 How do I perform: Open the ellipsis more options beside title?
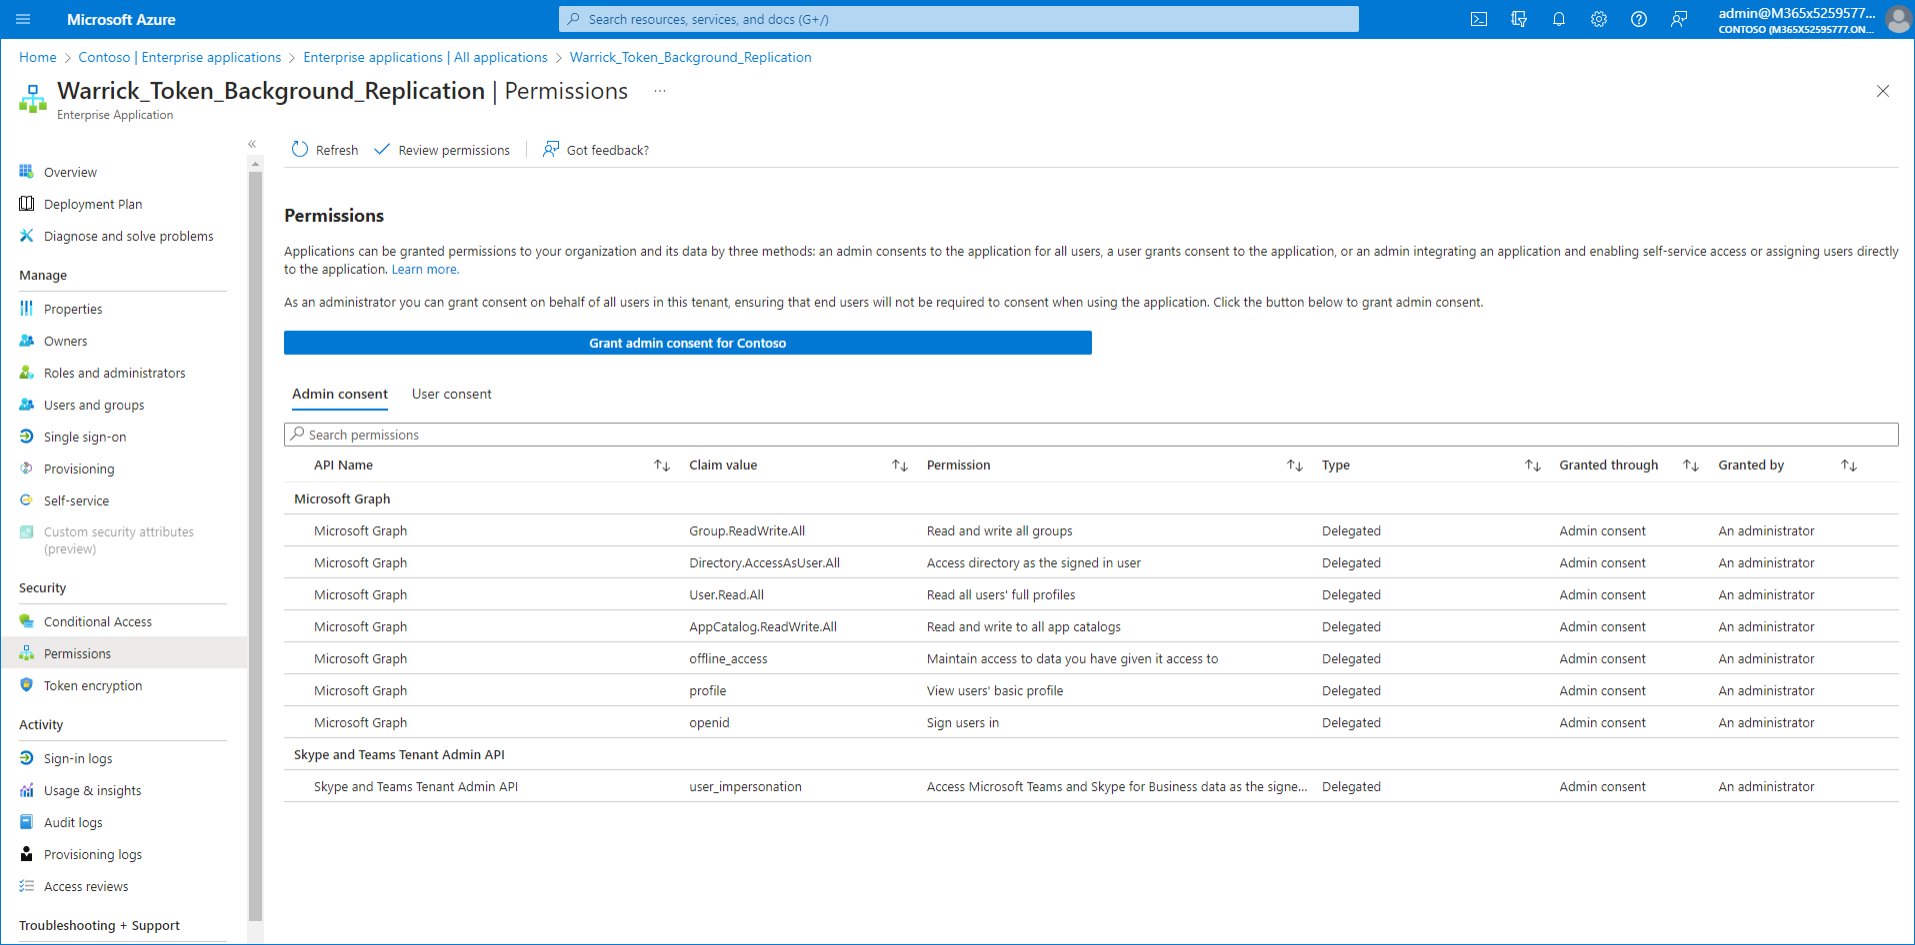point(659,91)
